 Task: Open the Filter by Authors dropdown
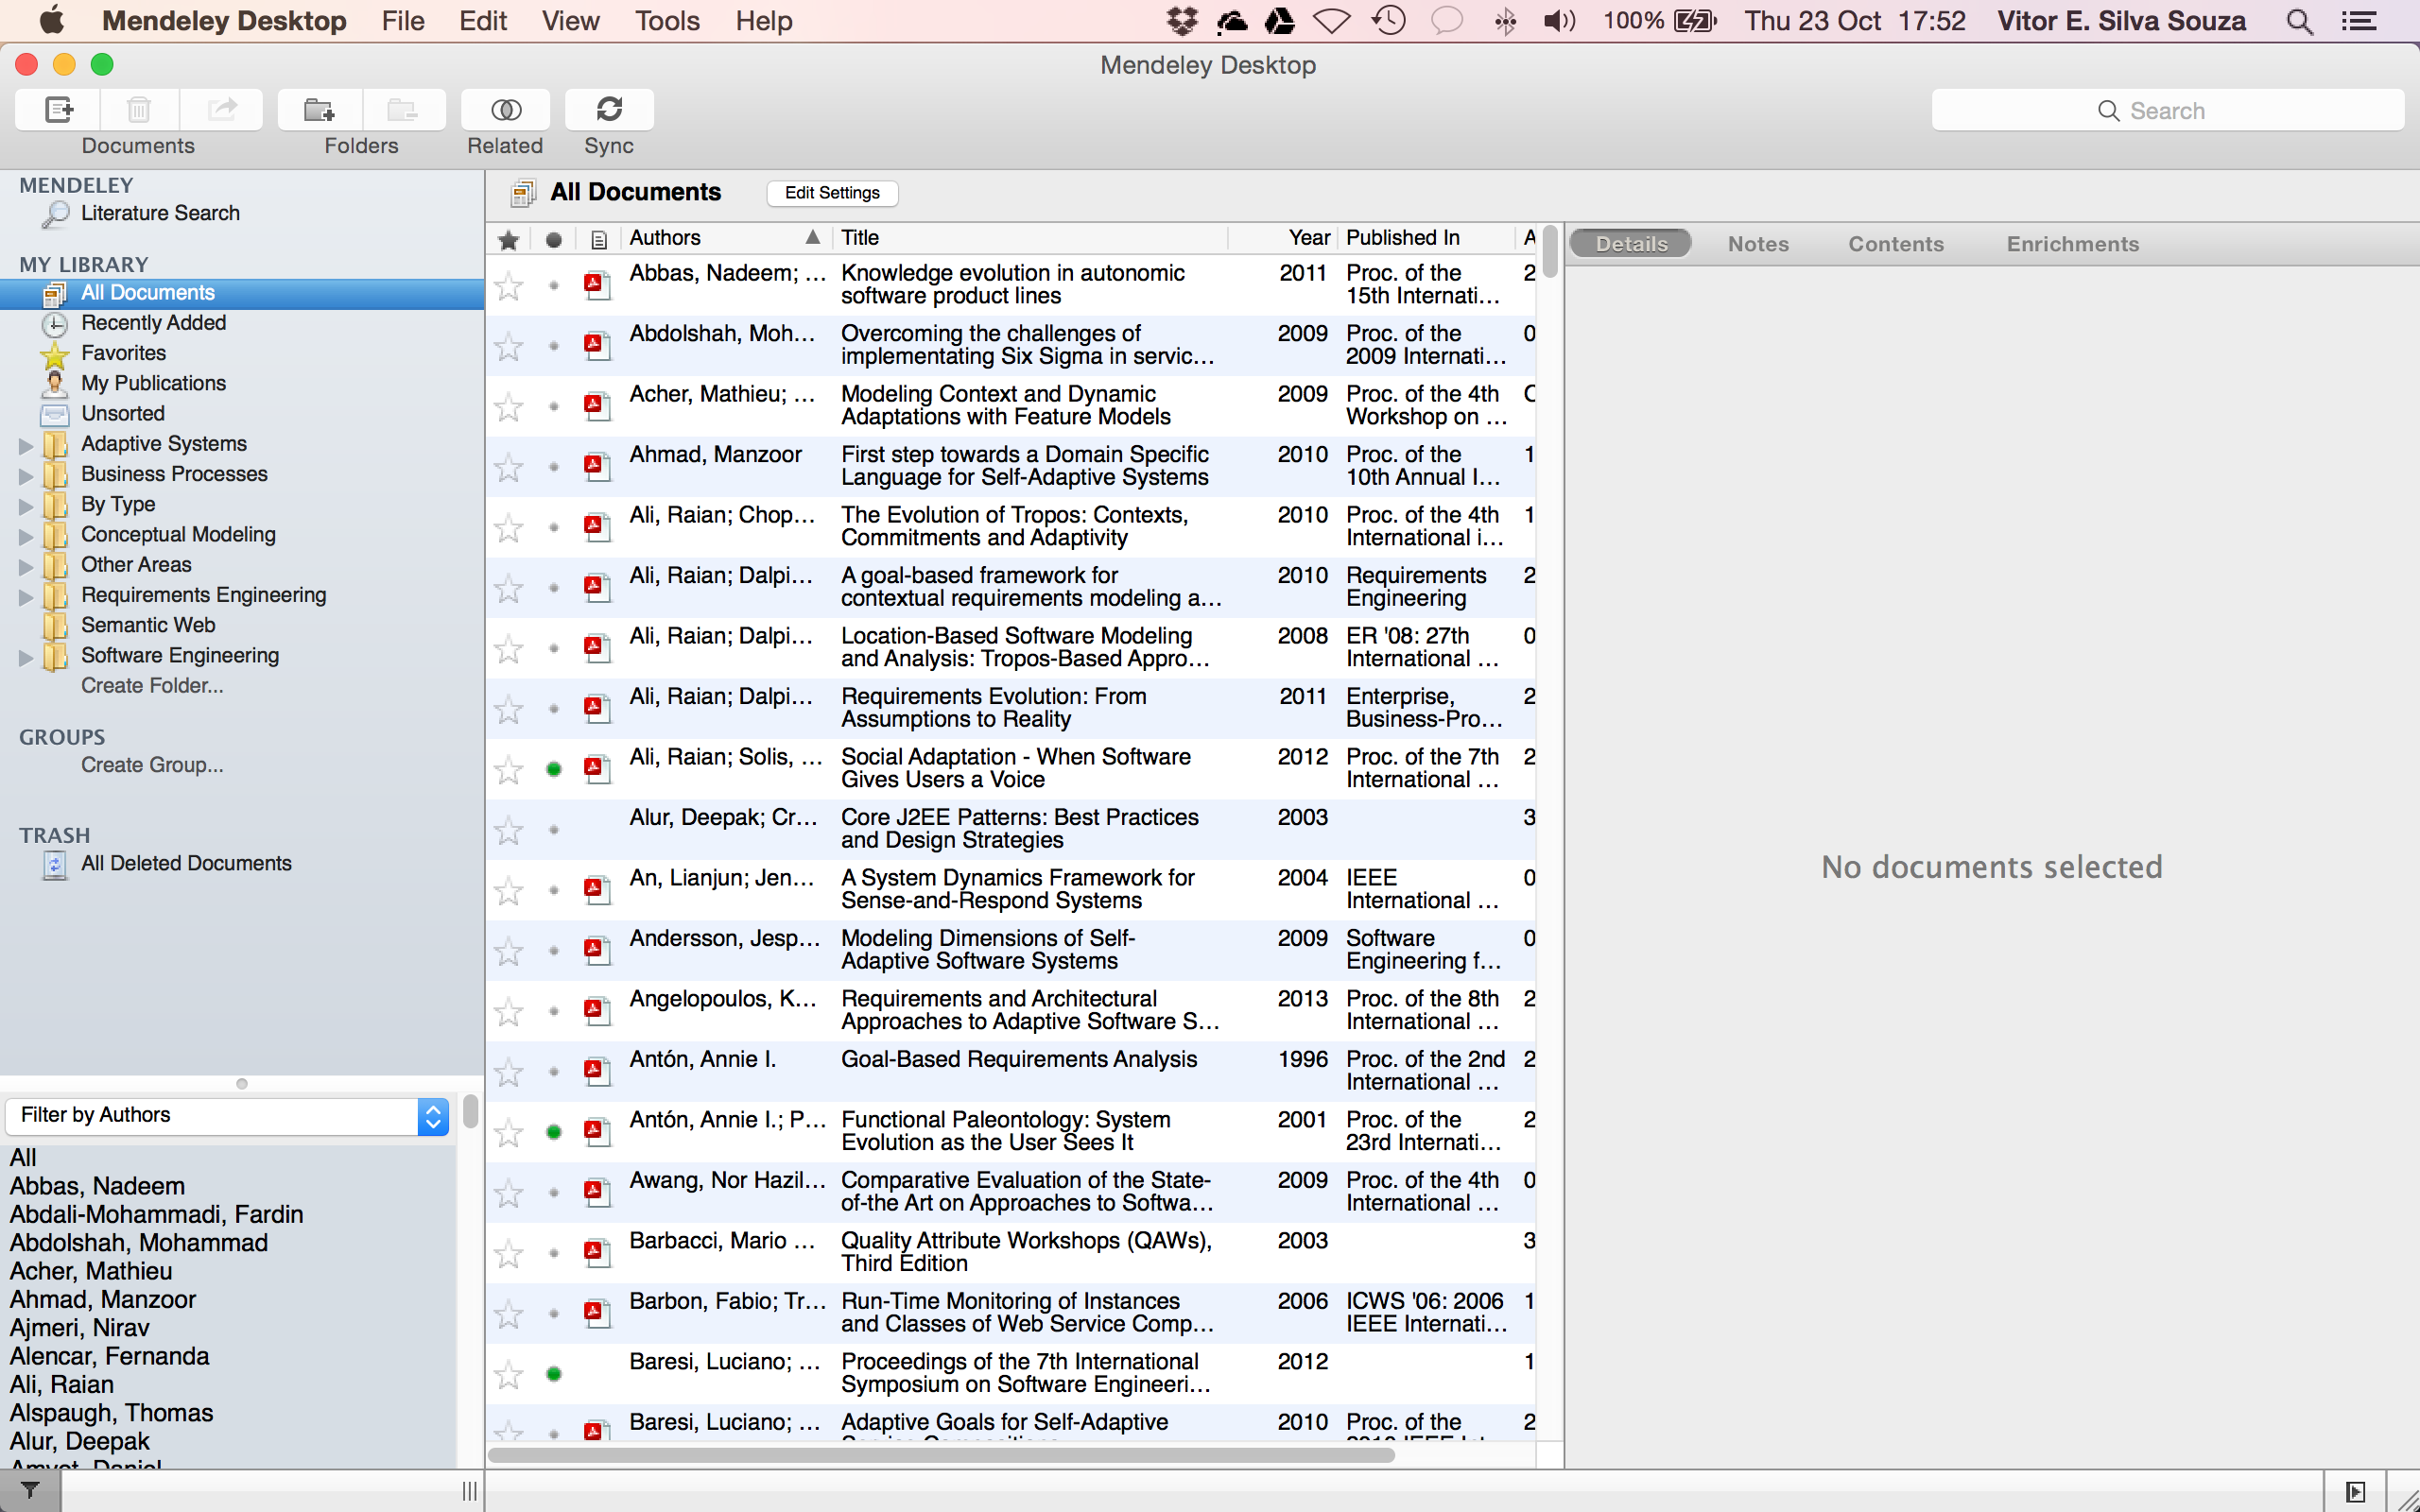[227, 1115]
